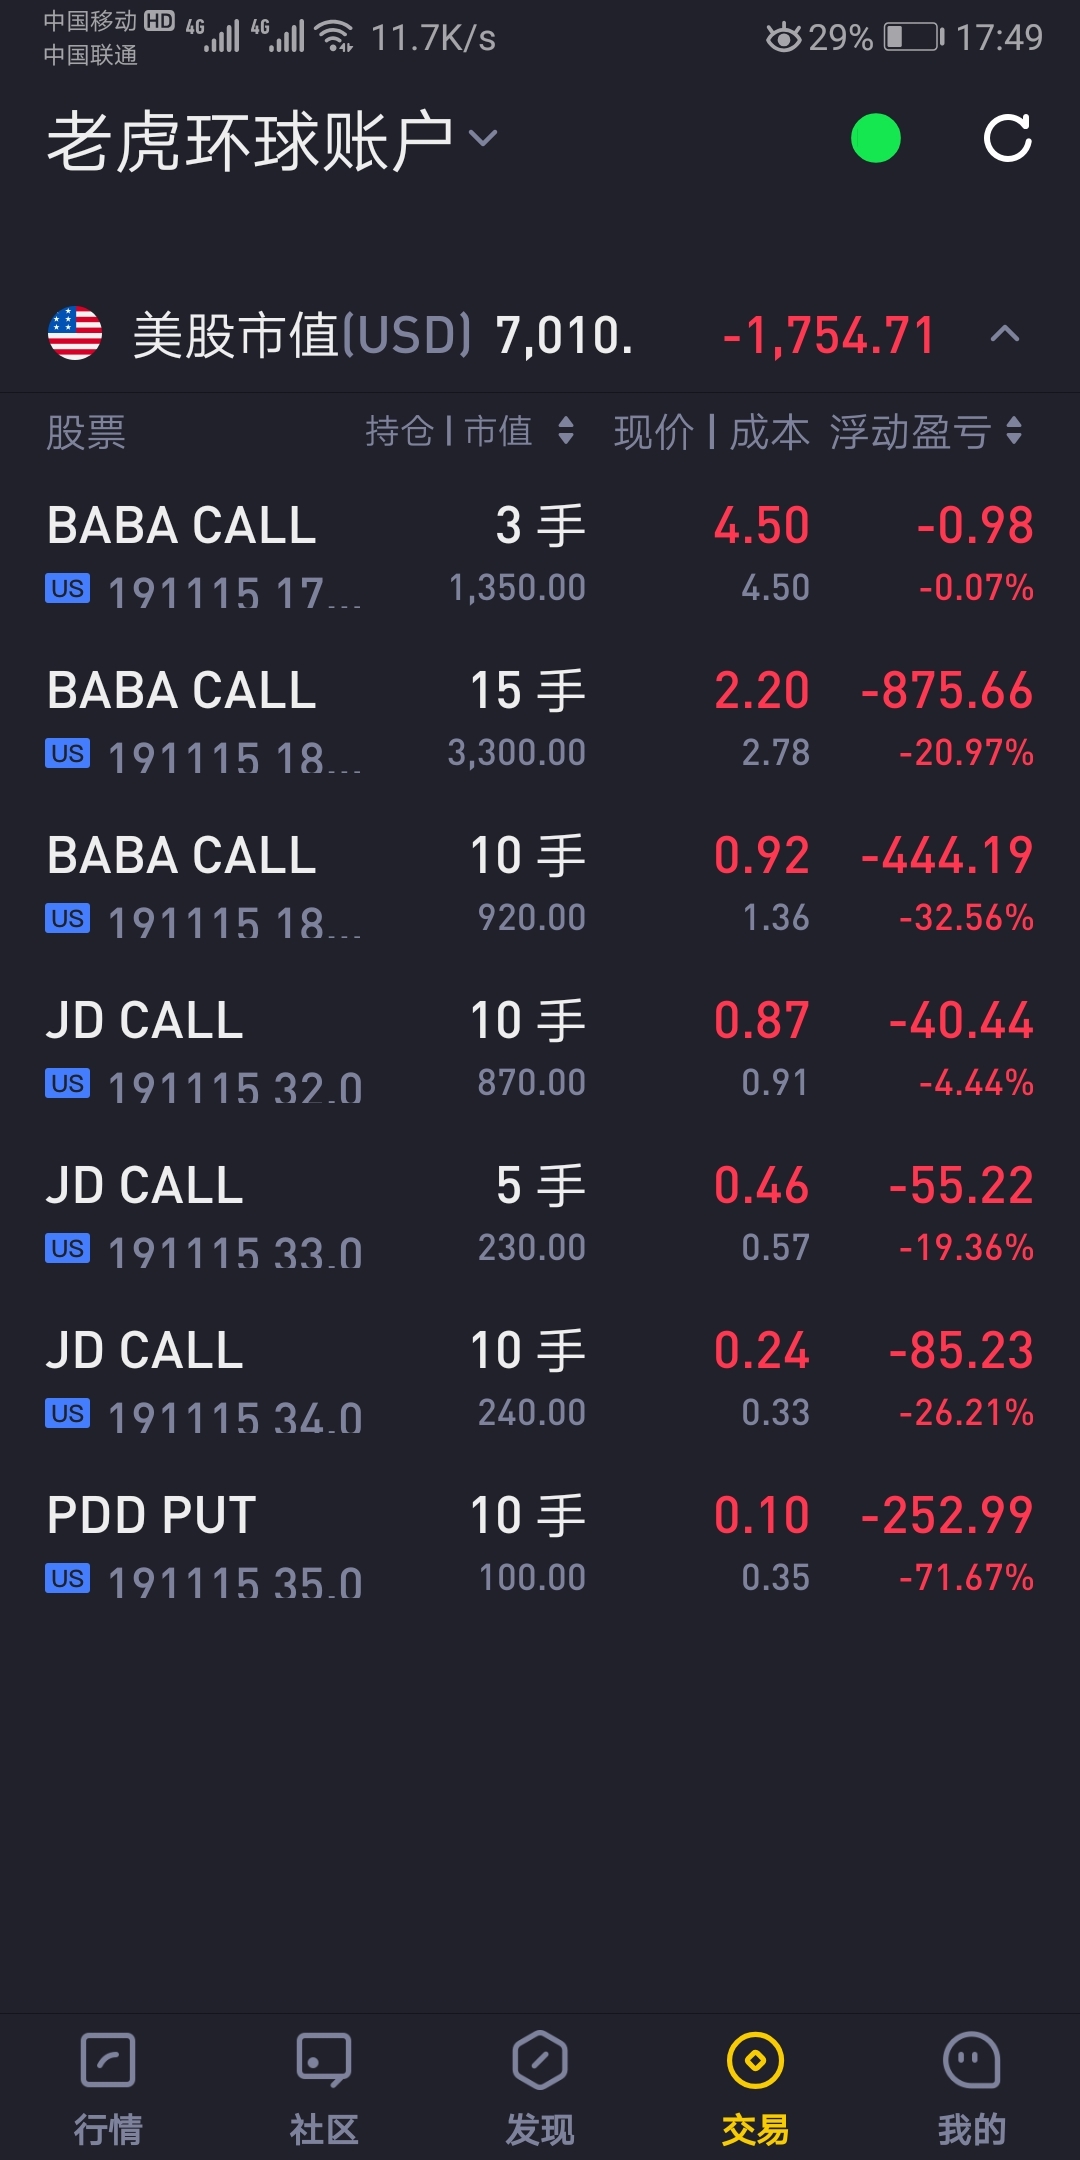The width and height of the screenshot is (1080, 2160).
Task: Expand the 老虎环球账户 account dropdown
Action: [483, 138]
